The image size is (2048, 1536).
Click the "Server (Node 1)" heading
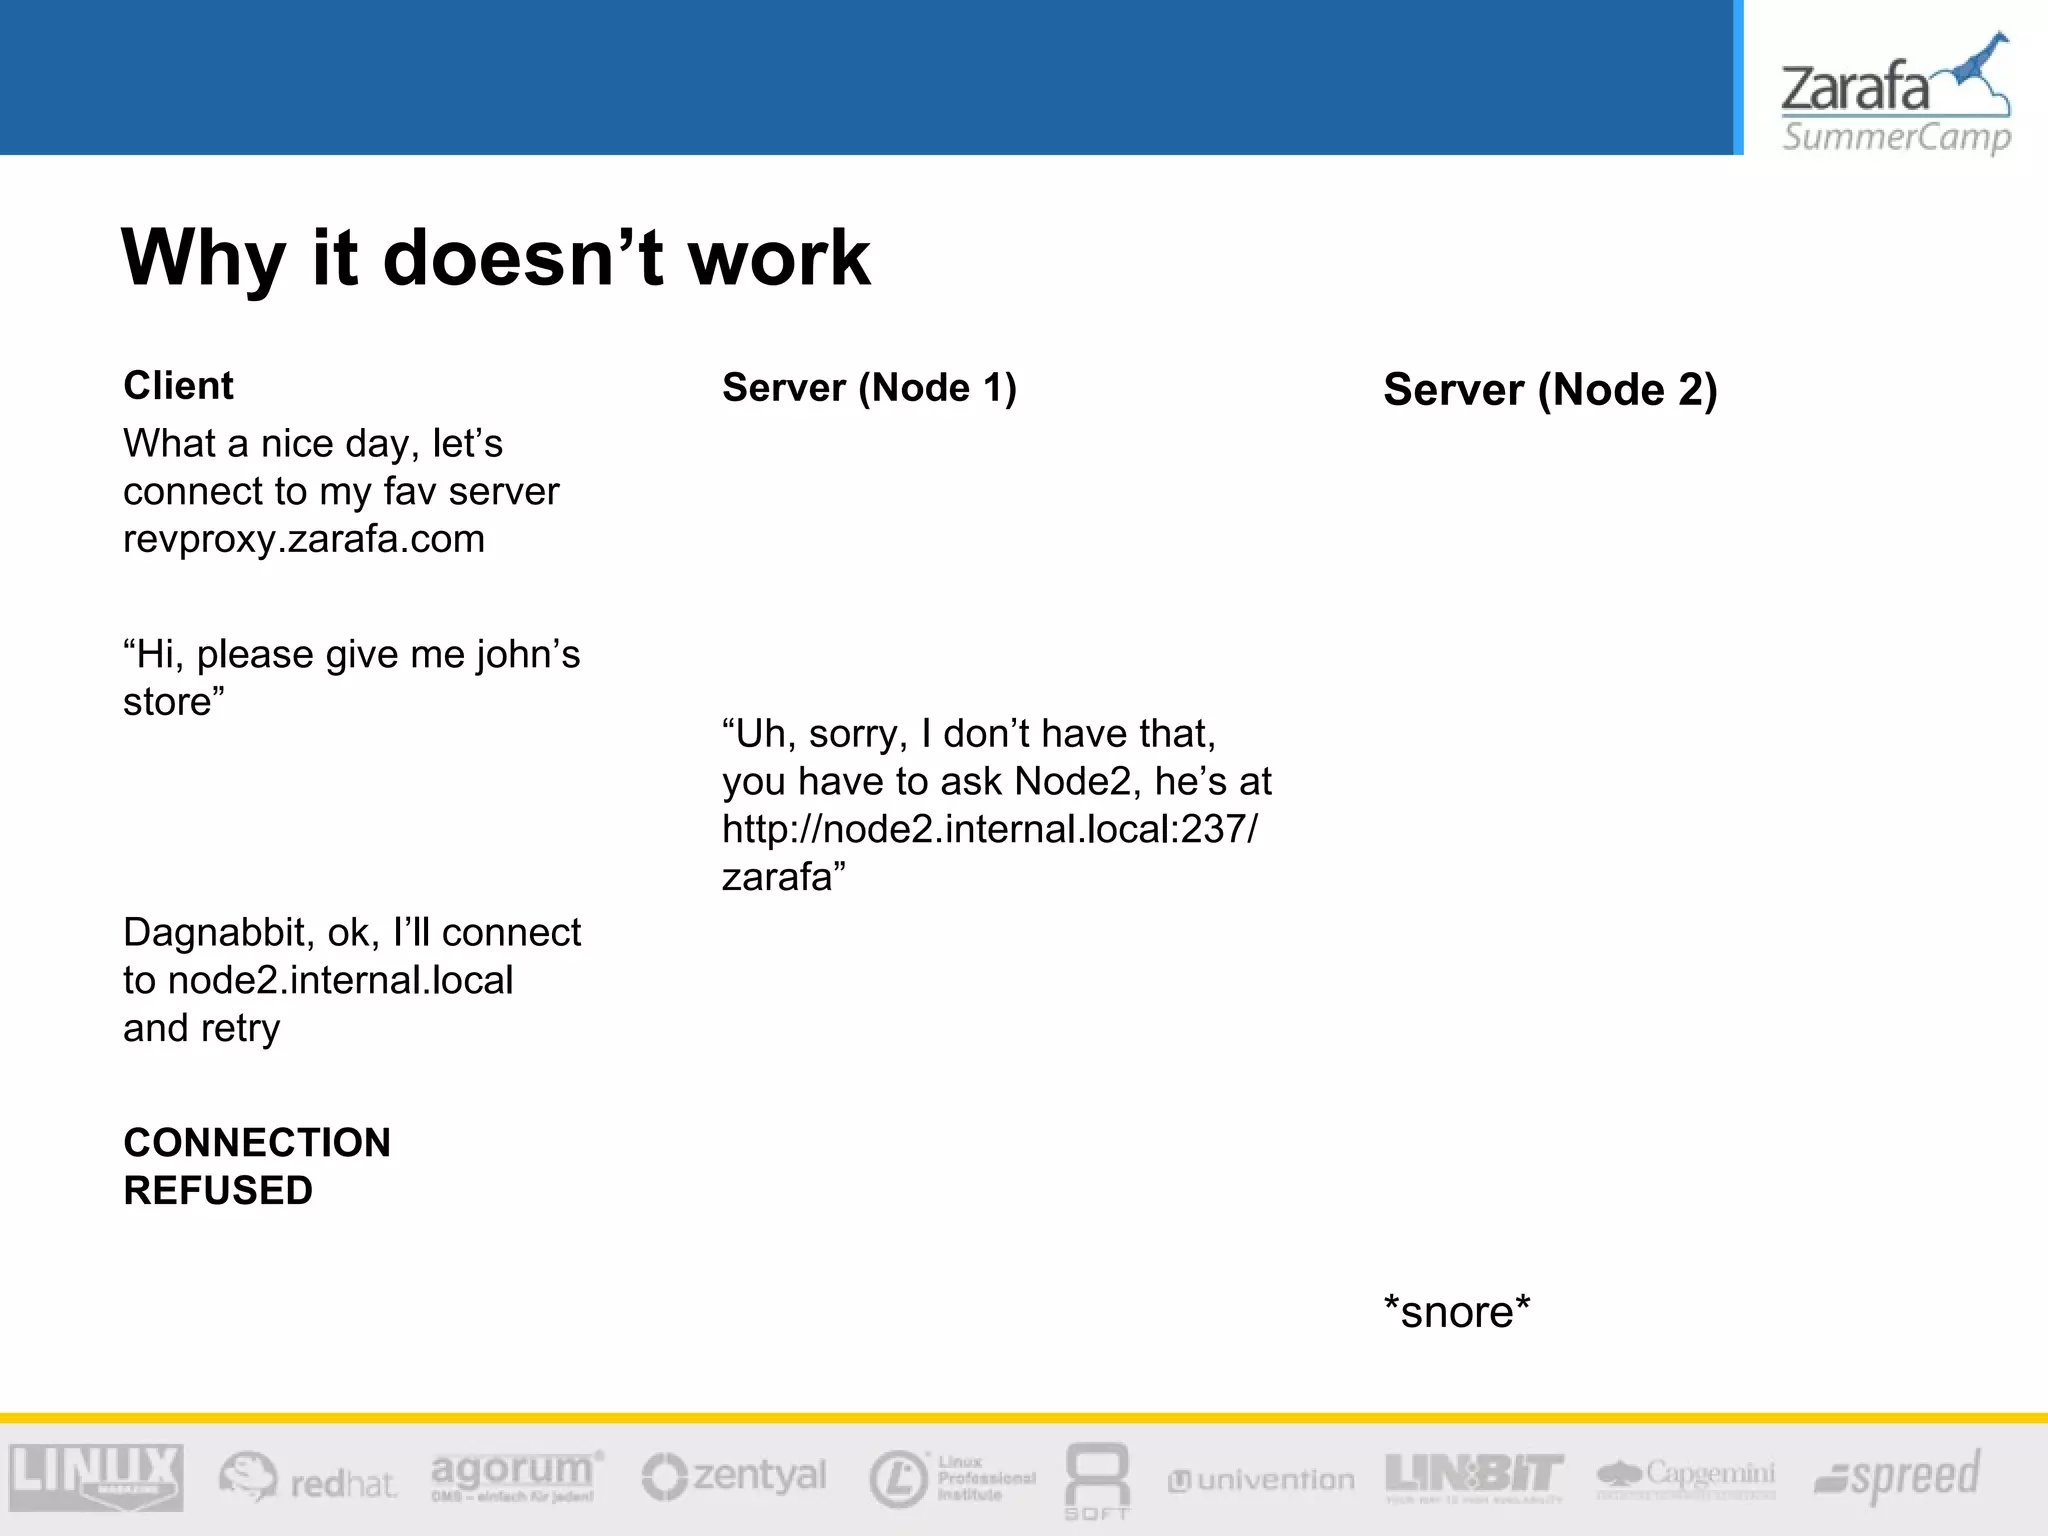point(869,388)
